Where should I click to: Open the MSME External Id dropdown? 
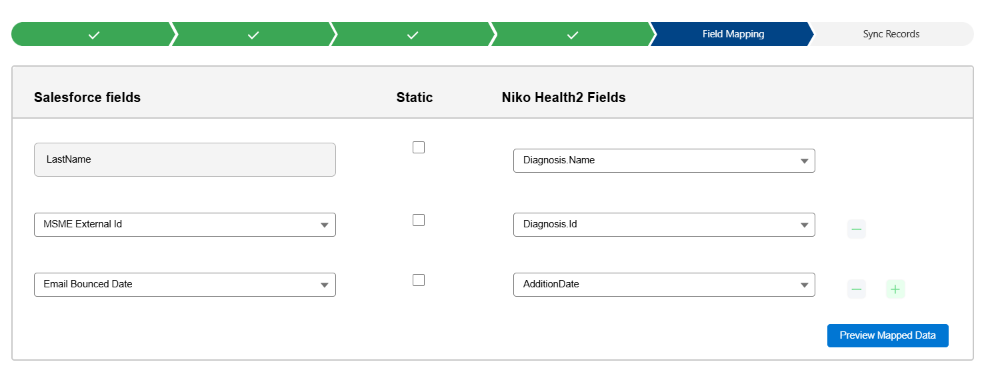pos(185,225)
